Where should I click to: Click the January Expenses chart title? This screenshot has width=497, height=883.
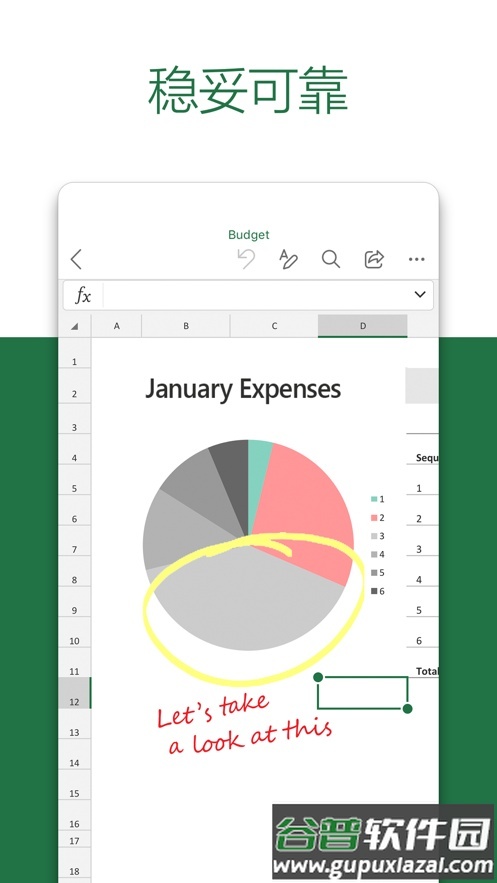[243, 389]
